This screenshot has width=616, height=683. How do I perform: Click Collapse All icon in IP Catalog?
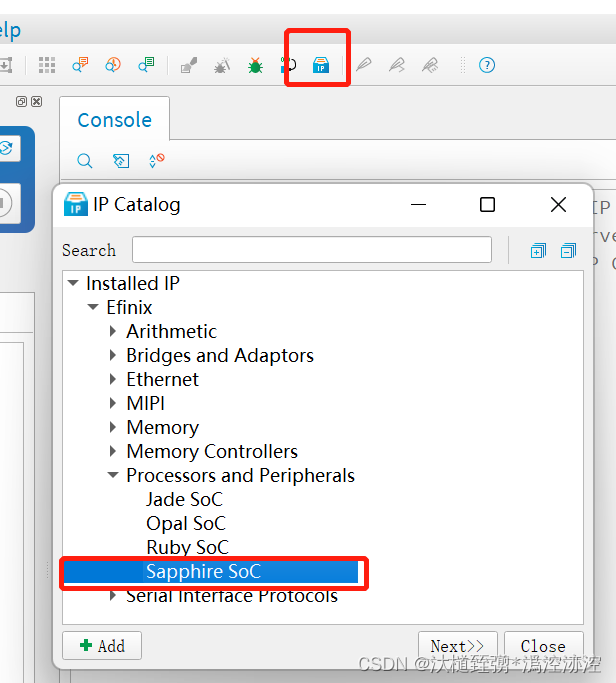568,250
